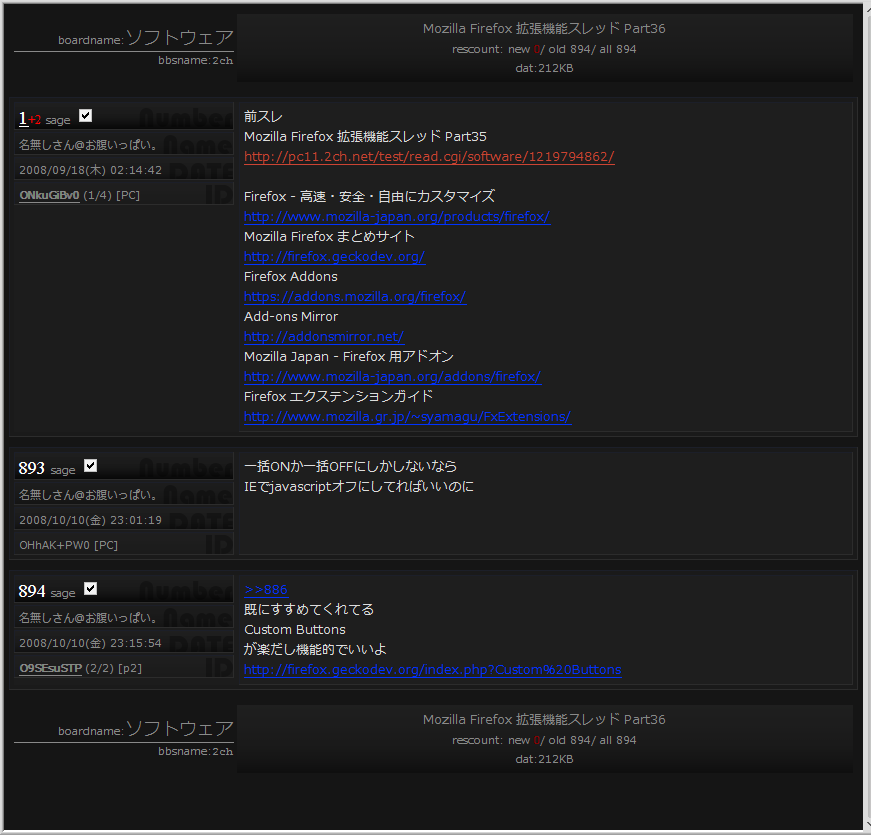Click the poster ID ONkuGiBv0
Viewport: 871px width, 835px height.
pos(49,196)
